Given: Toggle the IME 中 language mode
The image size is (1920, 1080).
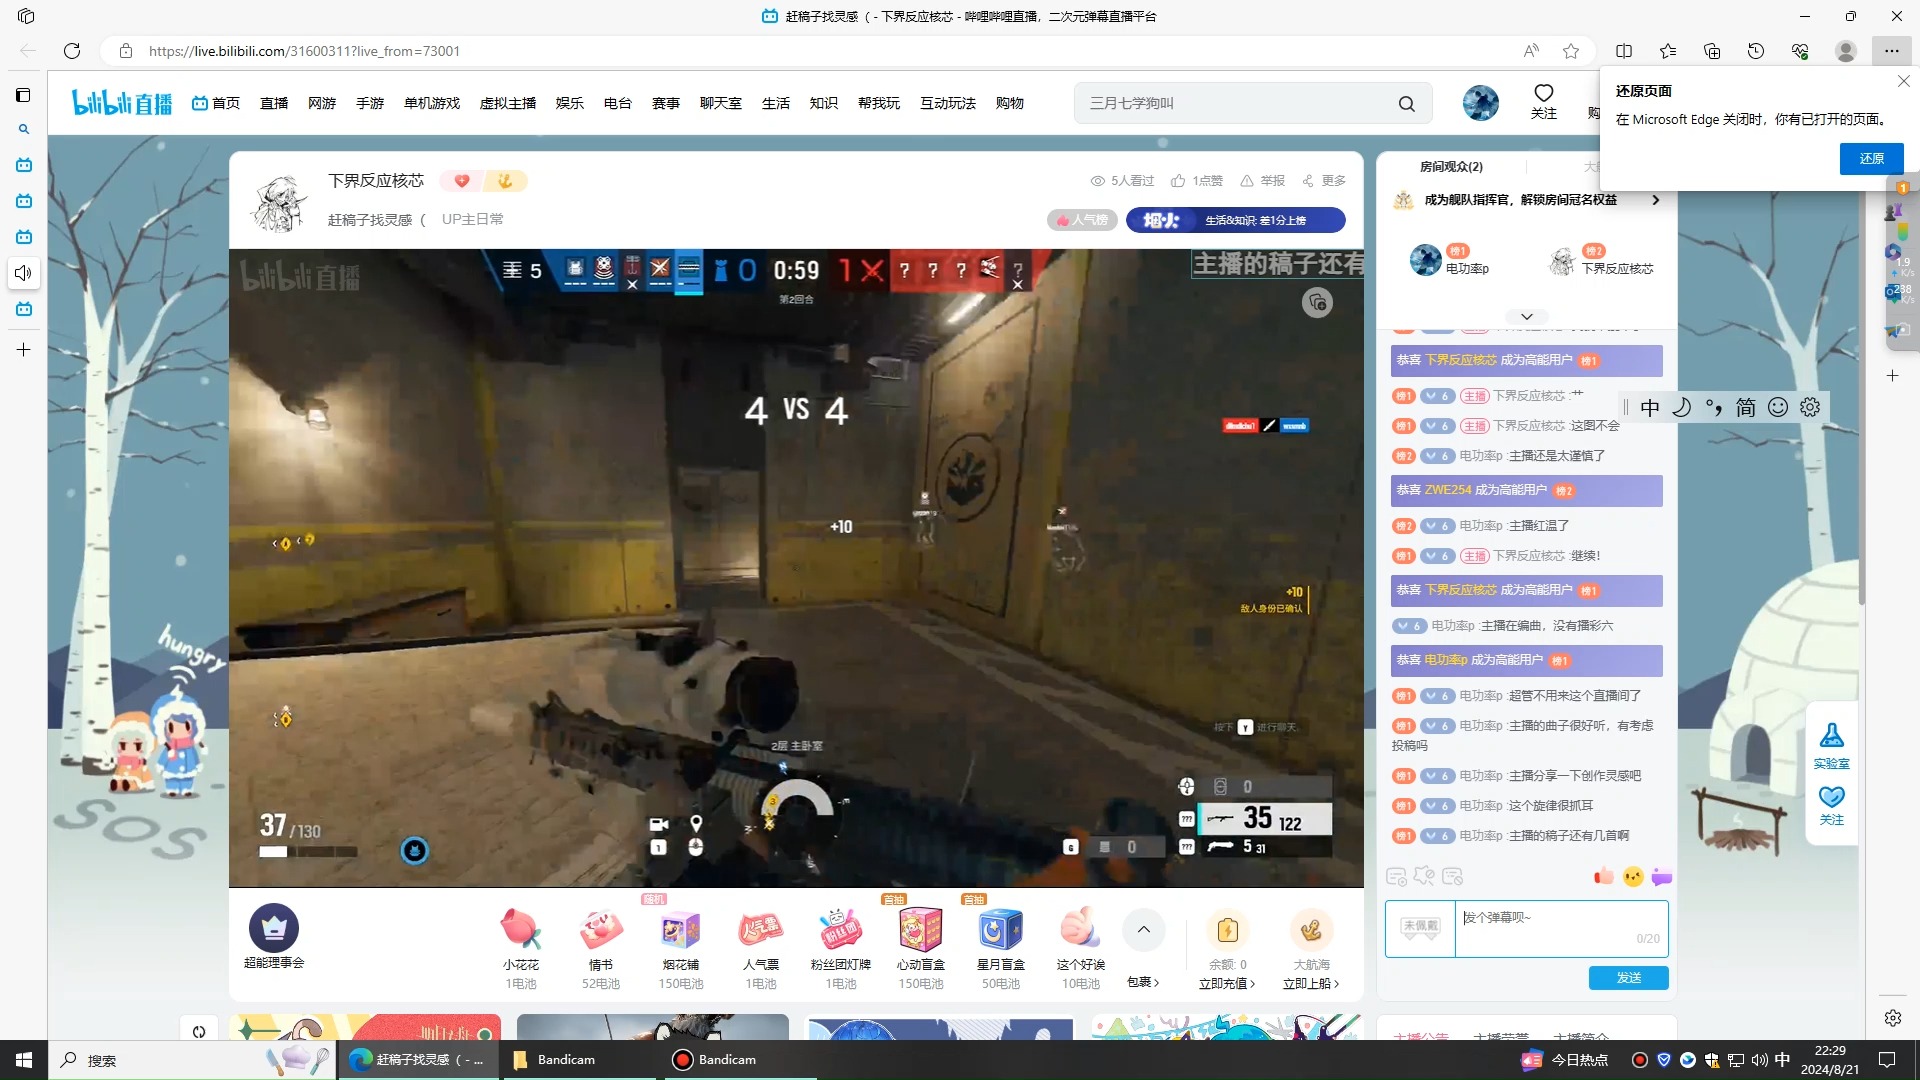Looking at the screenshot, I should [x=1650, y=407].
